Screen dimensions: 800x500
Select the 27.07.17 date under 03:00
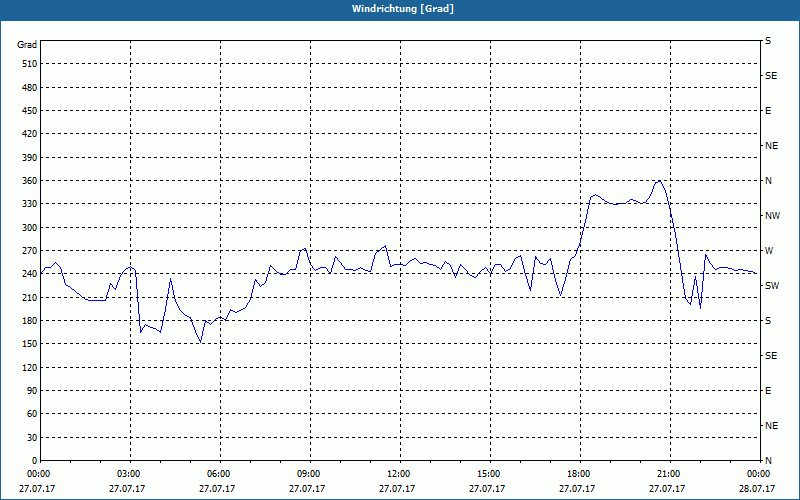pyautogui.click(x=127, y=489)
